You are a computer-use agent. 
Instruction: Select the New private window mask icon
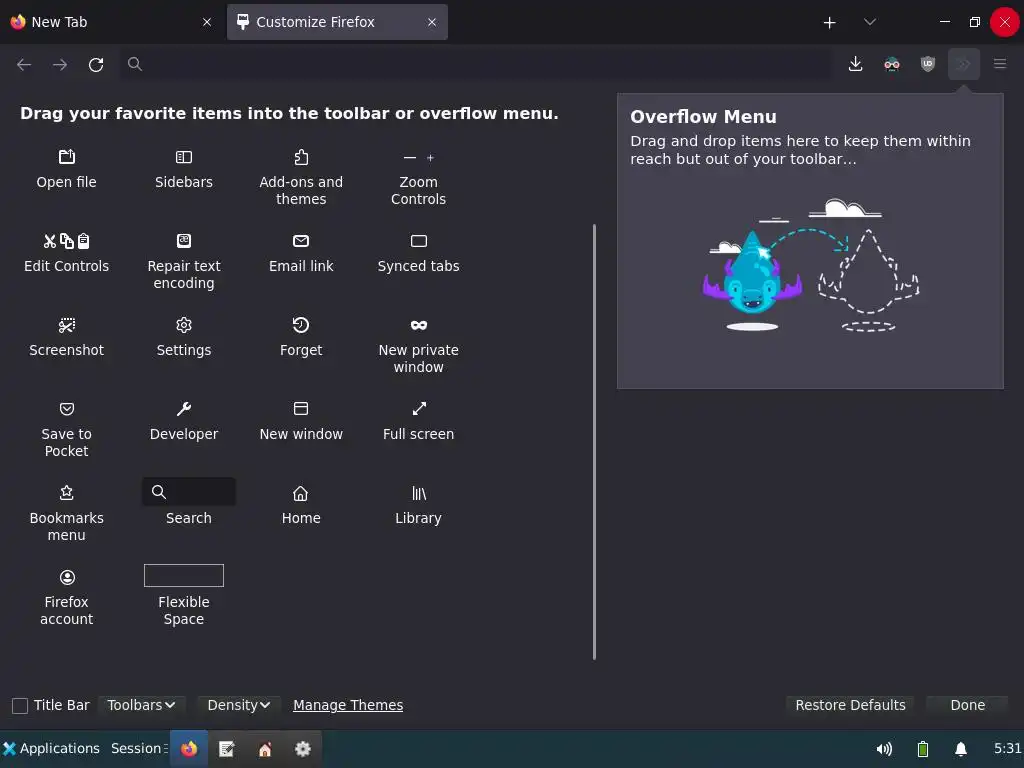coord(419,325)
